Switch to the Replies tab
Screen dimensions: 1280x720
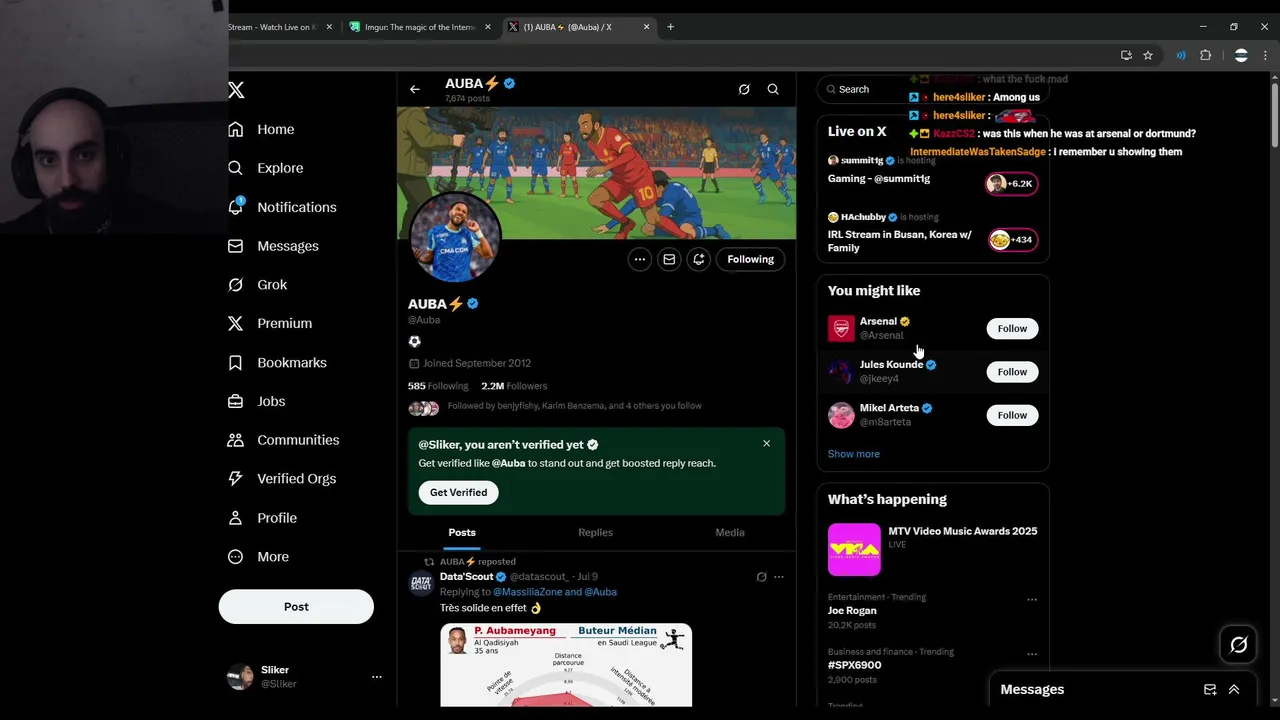point(596,533)
